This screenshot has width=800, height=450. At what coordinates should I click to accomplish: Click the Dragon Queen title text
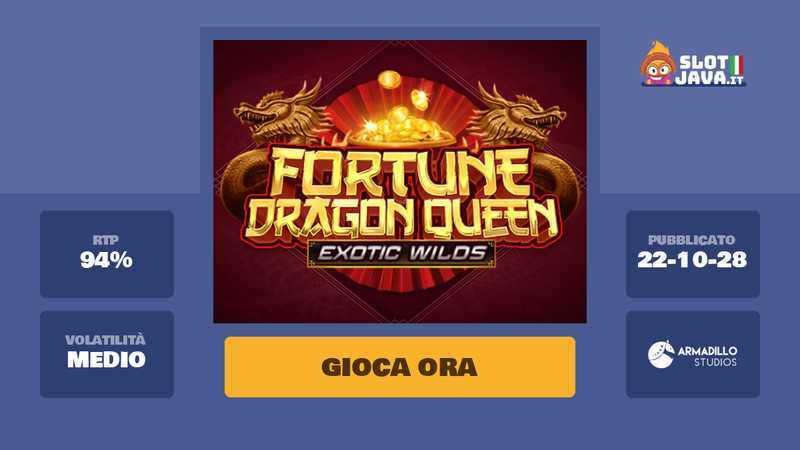point(402,218)
